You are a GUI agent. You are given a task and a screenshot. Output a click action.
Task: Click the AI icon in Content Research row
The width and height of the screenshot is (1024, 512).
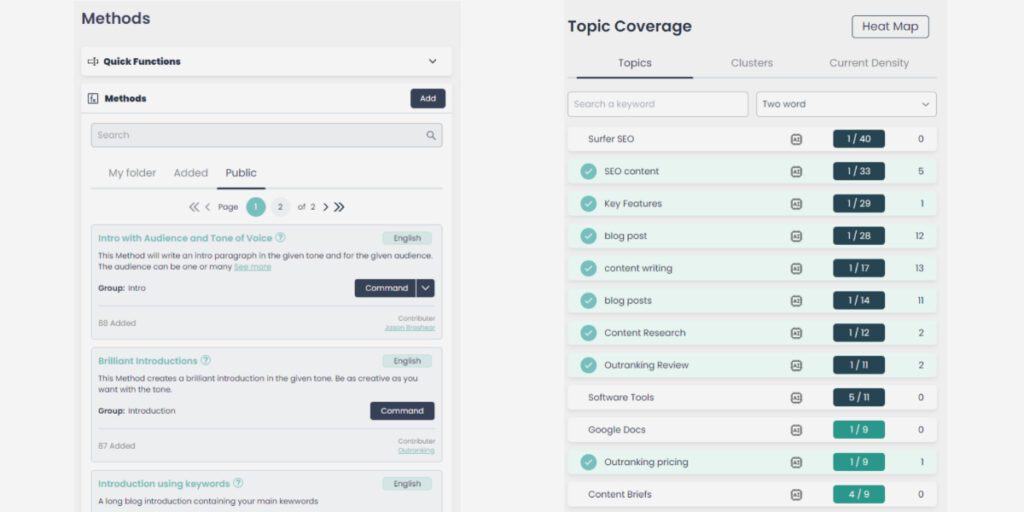click(x=796, y=333)
